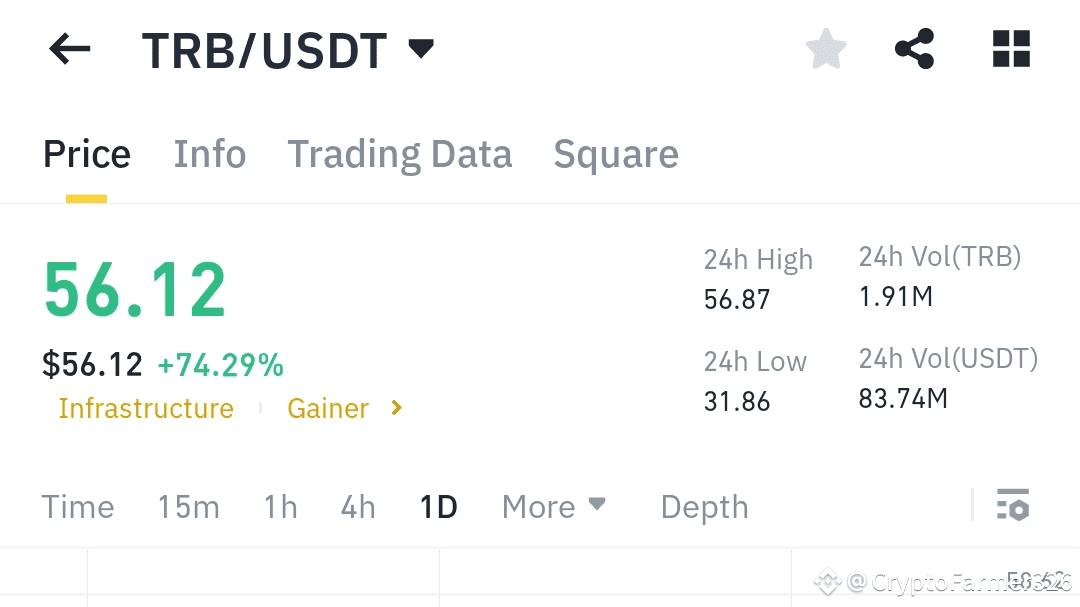The image size is (1080, 607).
Task: Go back with the left arrow icon
Action: tap(70, 49)
